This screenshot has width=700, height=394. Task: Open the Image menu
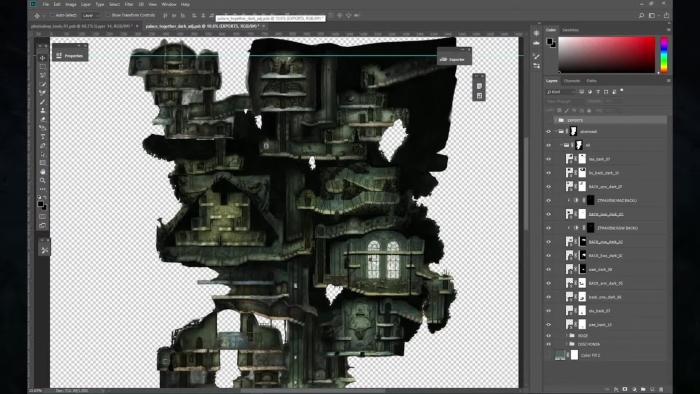[x=71, y=4]
